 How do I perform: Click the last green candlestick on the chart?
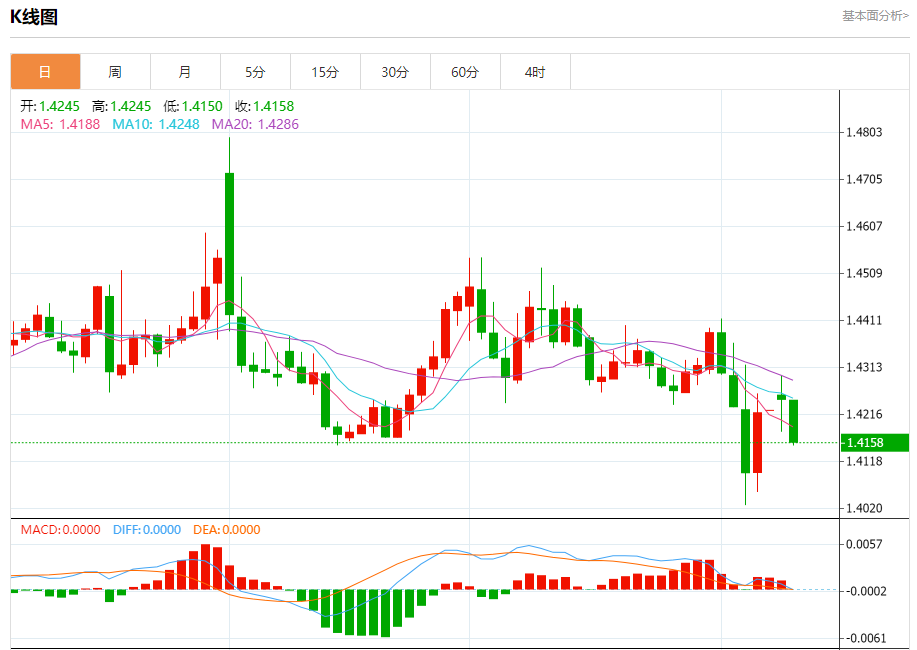[794, 421]
